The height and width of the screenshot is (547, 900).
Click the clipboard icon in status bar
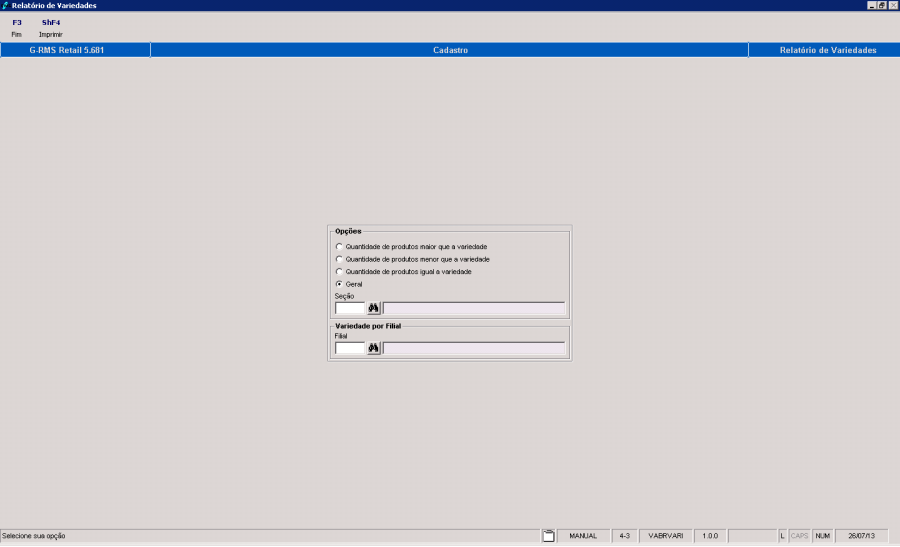[549, 536]
